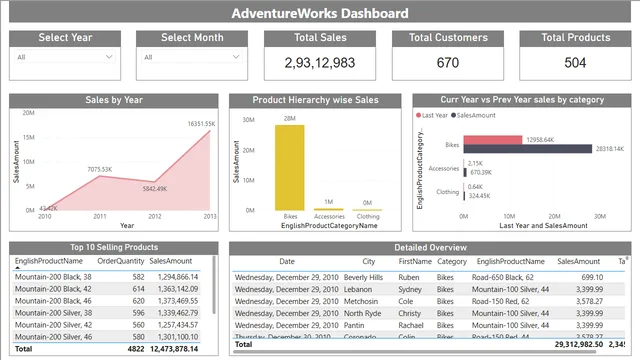
Task: Select the Clothing bar in Product Hierarchy chart
Action: tap(367, 210)
